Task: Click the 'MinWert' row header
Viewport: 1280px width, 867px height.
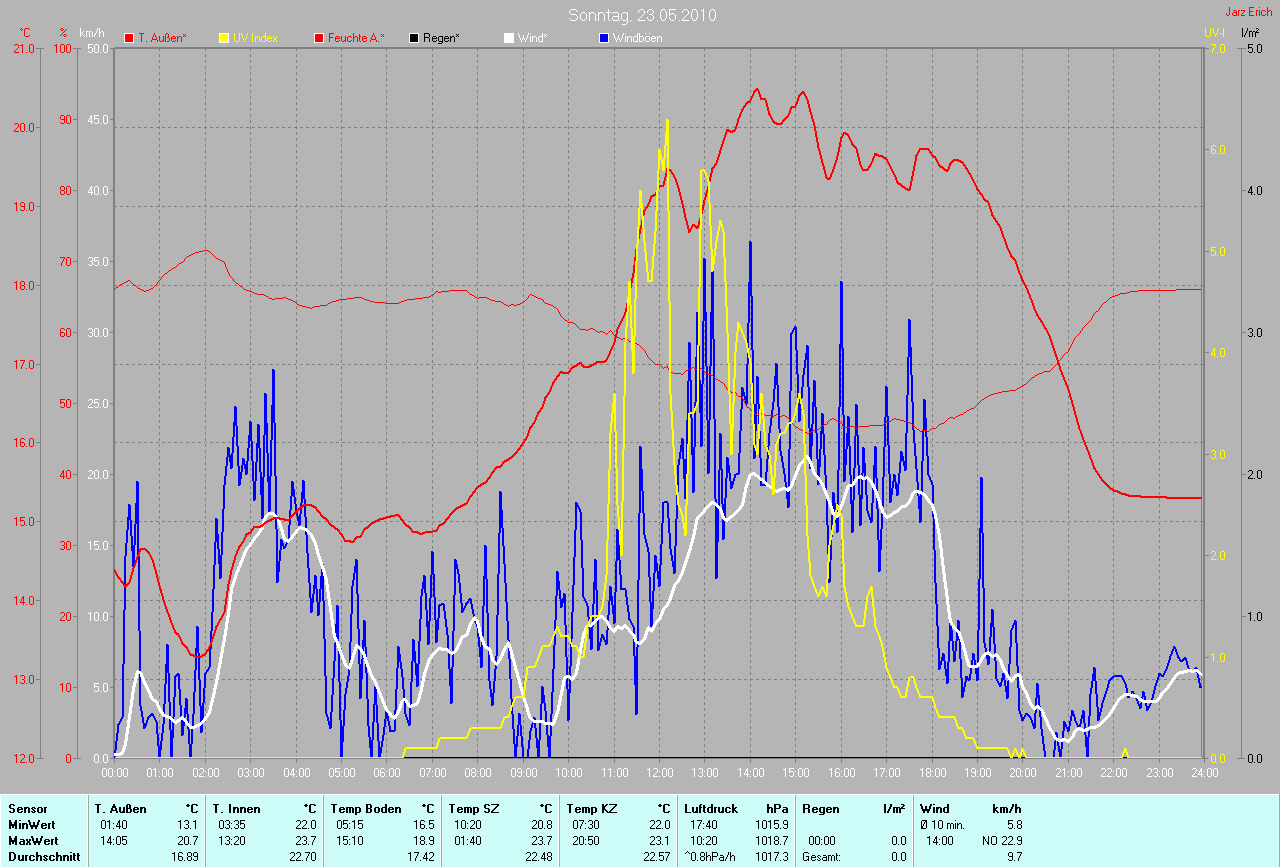Action: pos(31,824)
